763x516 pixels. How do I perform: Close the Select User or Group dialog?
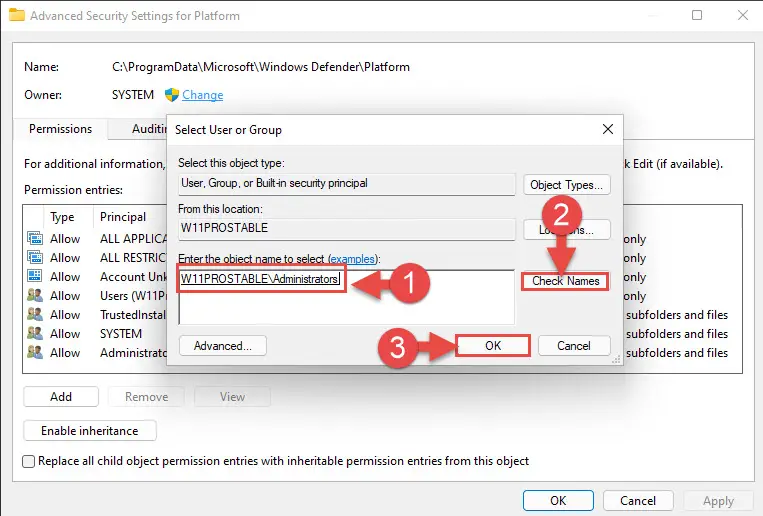[608, 129]
